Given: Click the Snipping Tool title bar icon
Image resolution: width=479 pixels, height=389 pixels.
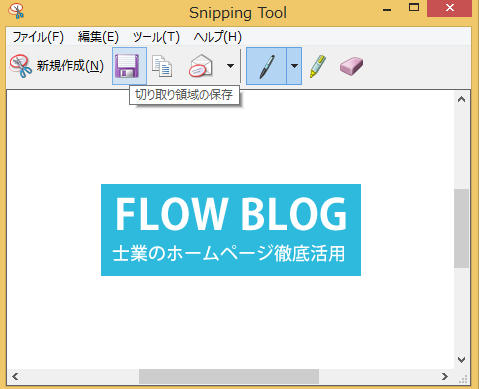Looking at the screenshot, I should (x=16, y=12).
